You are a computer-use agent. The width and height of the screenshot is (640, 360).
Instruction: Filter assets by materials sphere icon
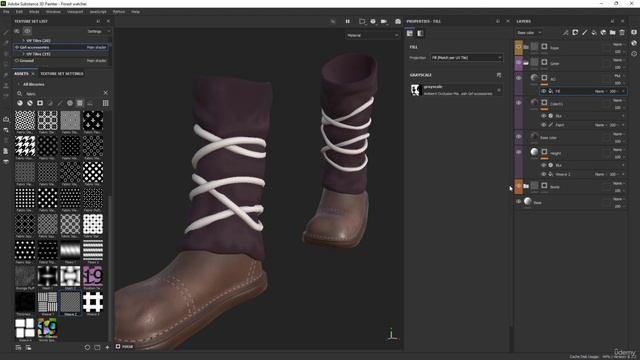coord(20,103)
